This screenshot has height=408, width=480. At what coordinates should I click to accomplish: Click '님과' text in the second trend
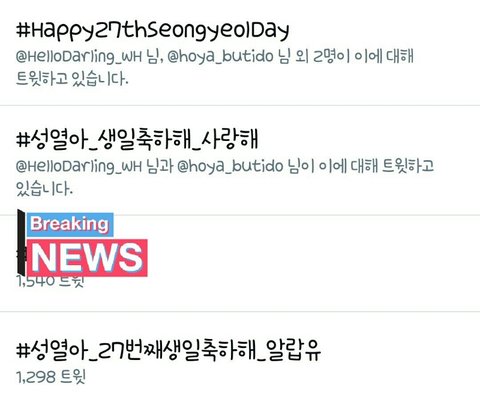[x=159, y=166]
